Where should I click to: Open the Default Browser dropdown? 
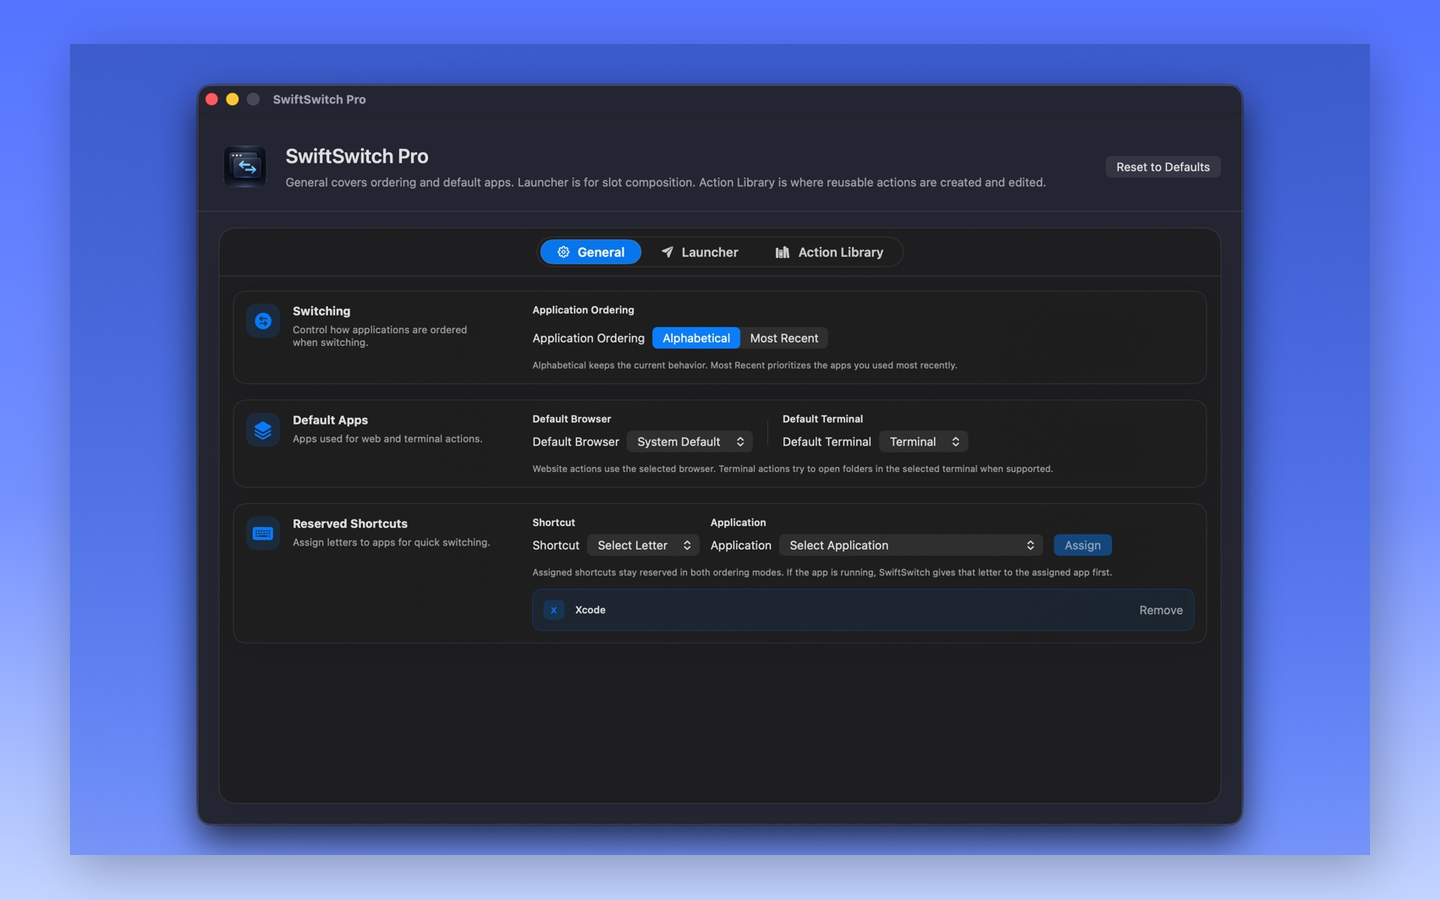coord(690,442)
